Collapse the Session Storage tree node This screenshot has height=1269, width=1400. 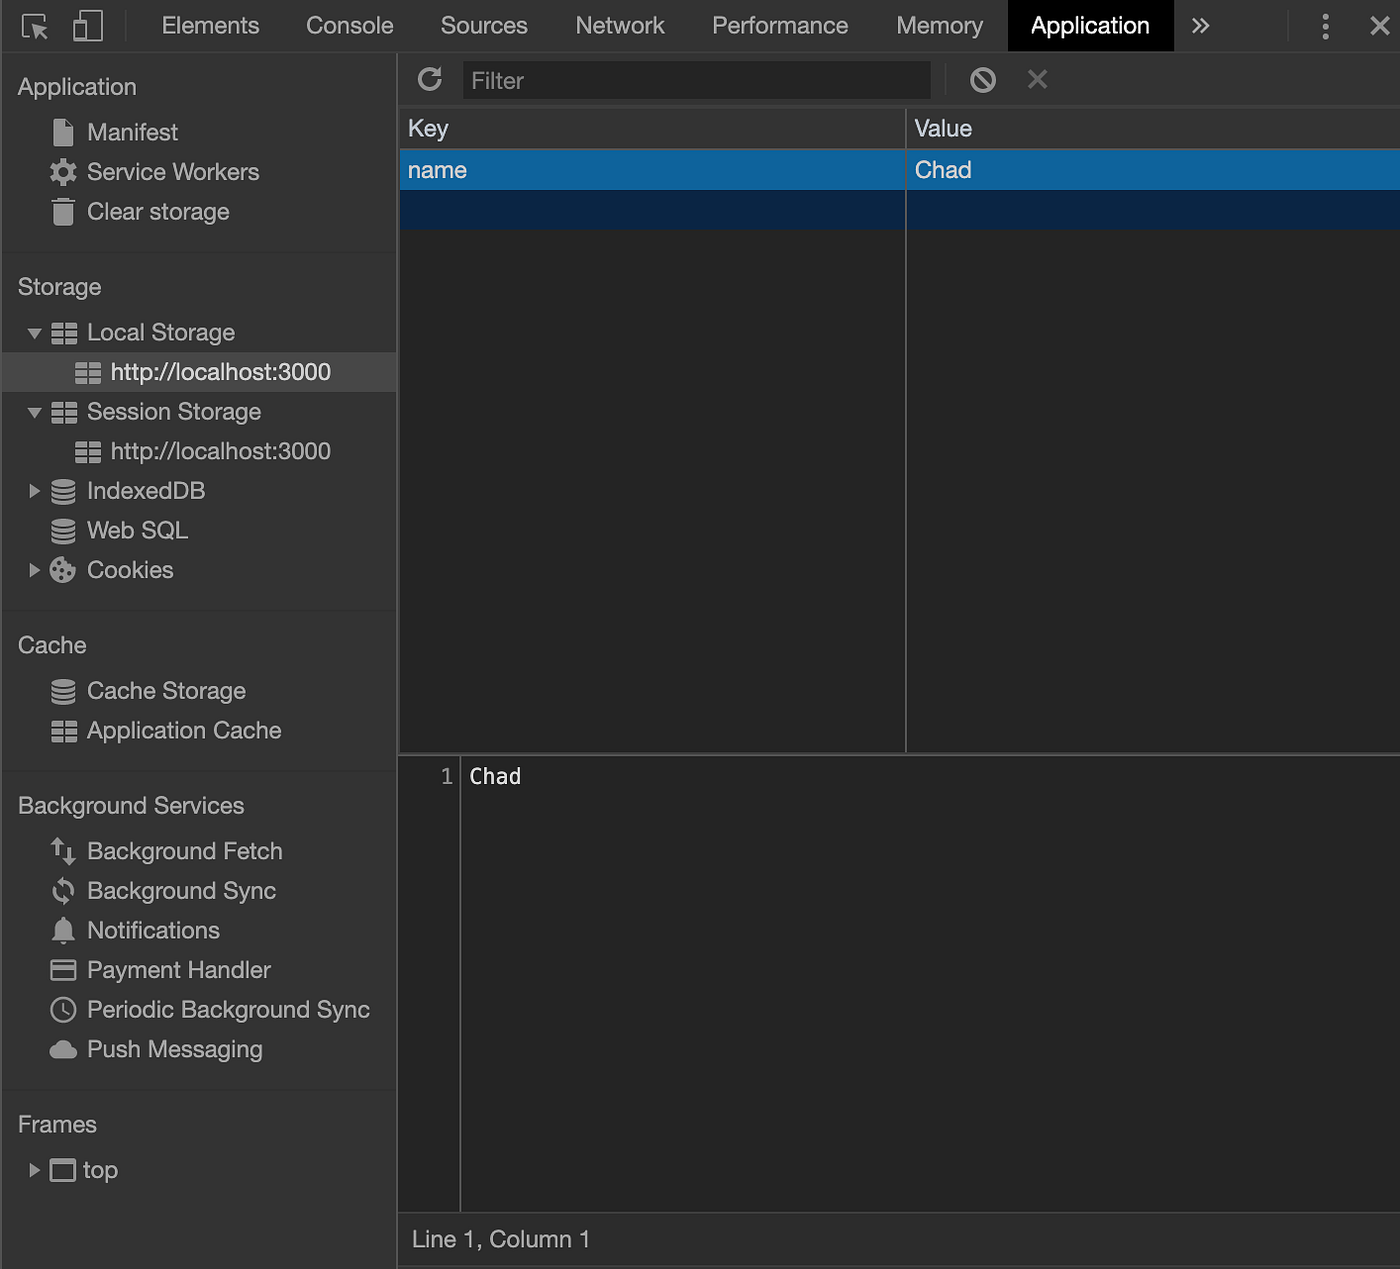point(34,412)
